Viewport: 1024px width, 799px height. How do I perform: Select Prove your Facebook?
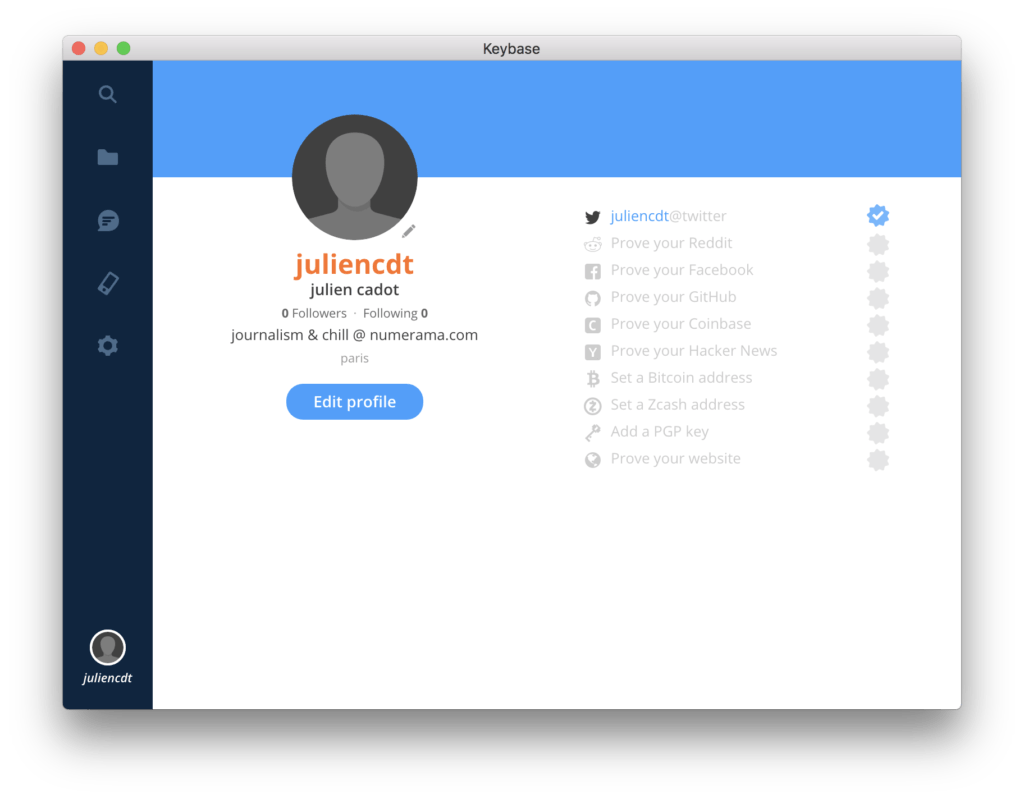pos(681,270)
